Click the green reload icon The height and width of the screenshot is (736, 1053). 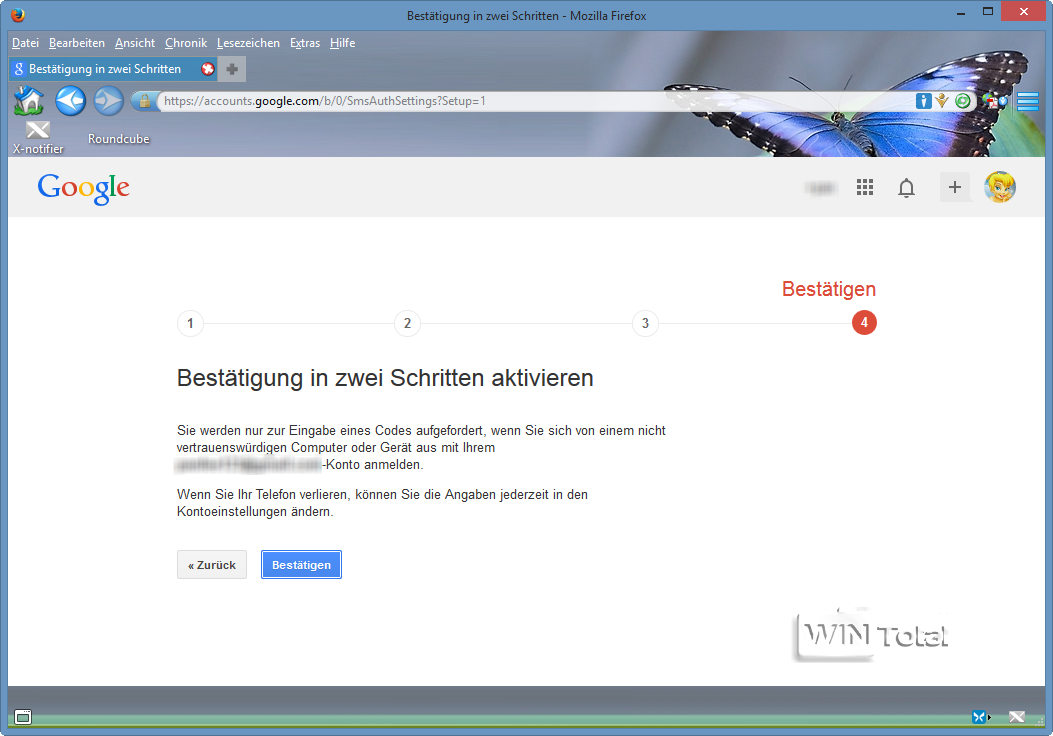(962, 101)
